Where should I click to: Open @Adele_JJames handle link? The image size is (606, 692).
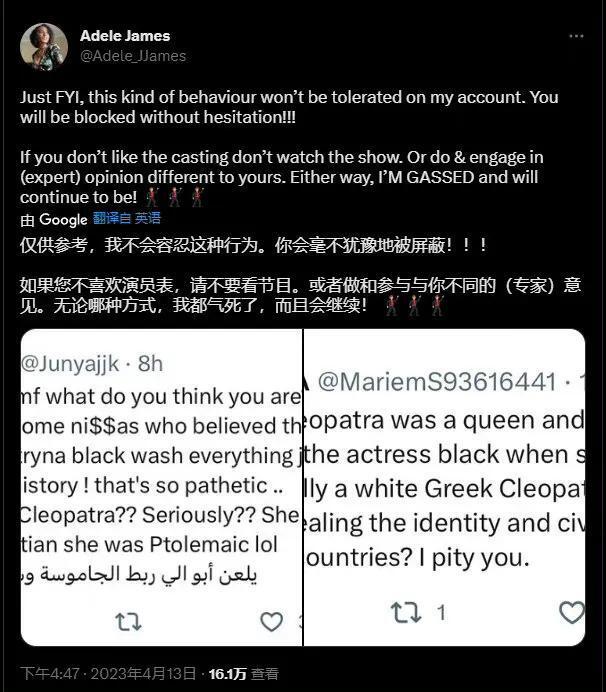(133, 56)
